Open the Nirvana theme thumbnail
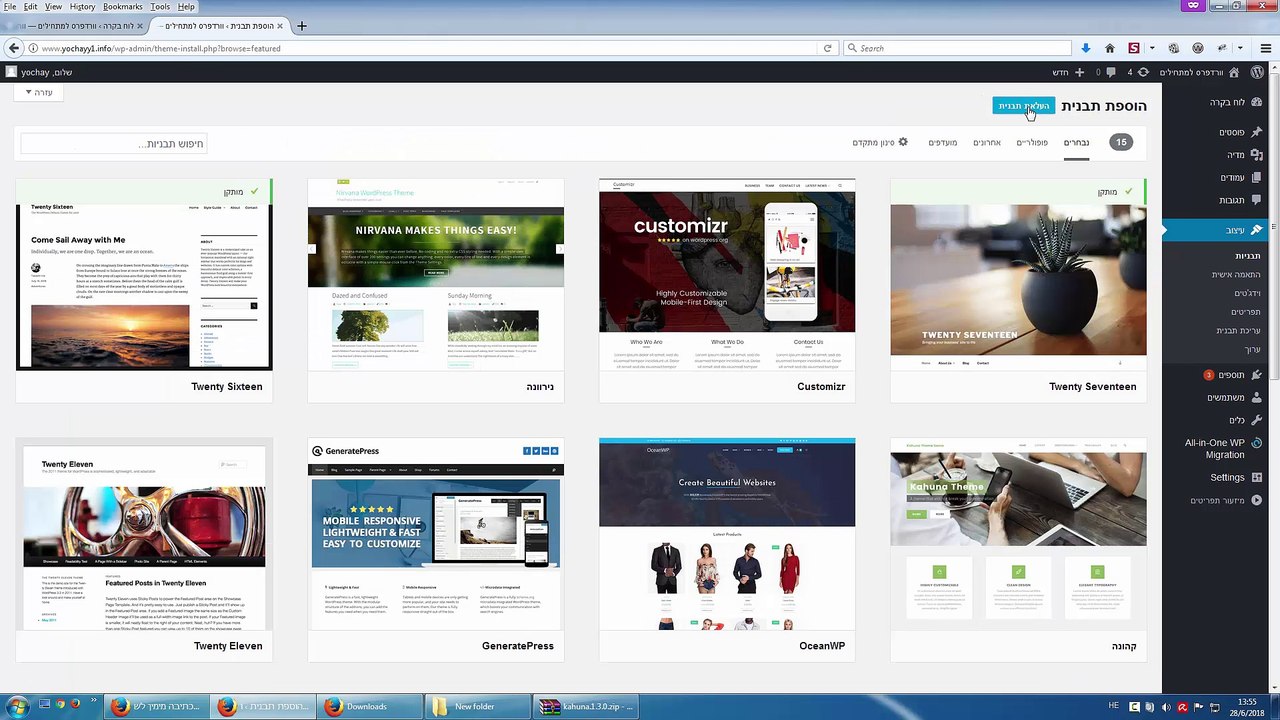 point(436,275)
